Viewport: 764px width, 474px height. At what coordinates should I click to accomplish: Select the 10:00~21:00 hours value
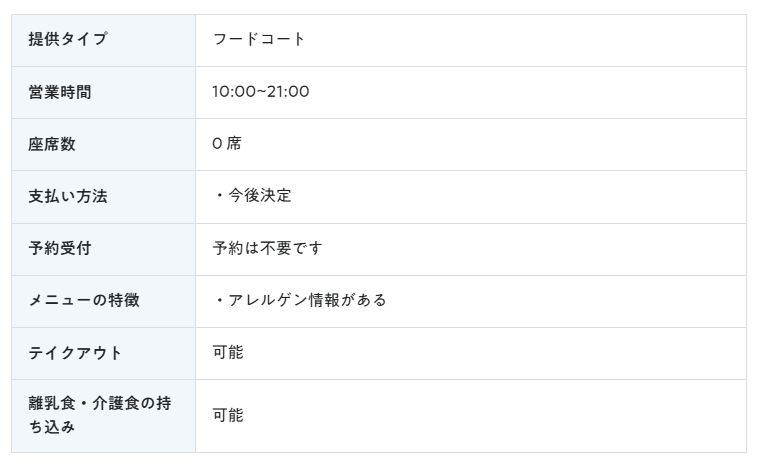coord(261,92)
